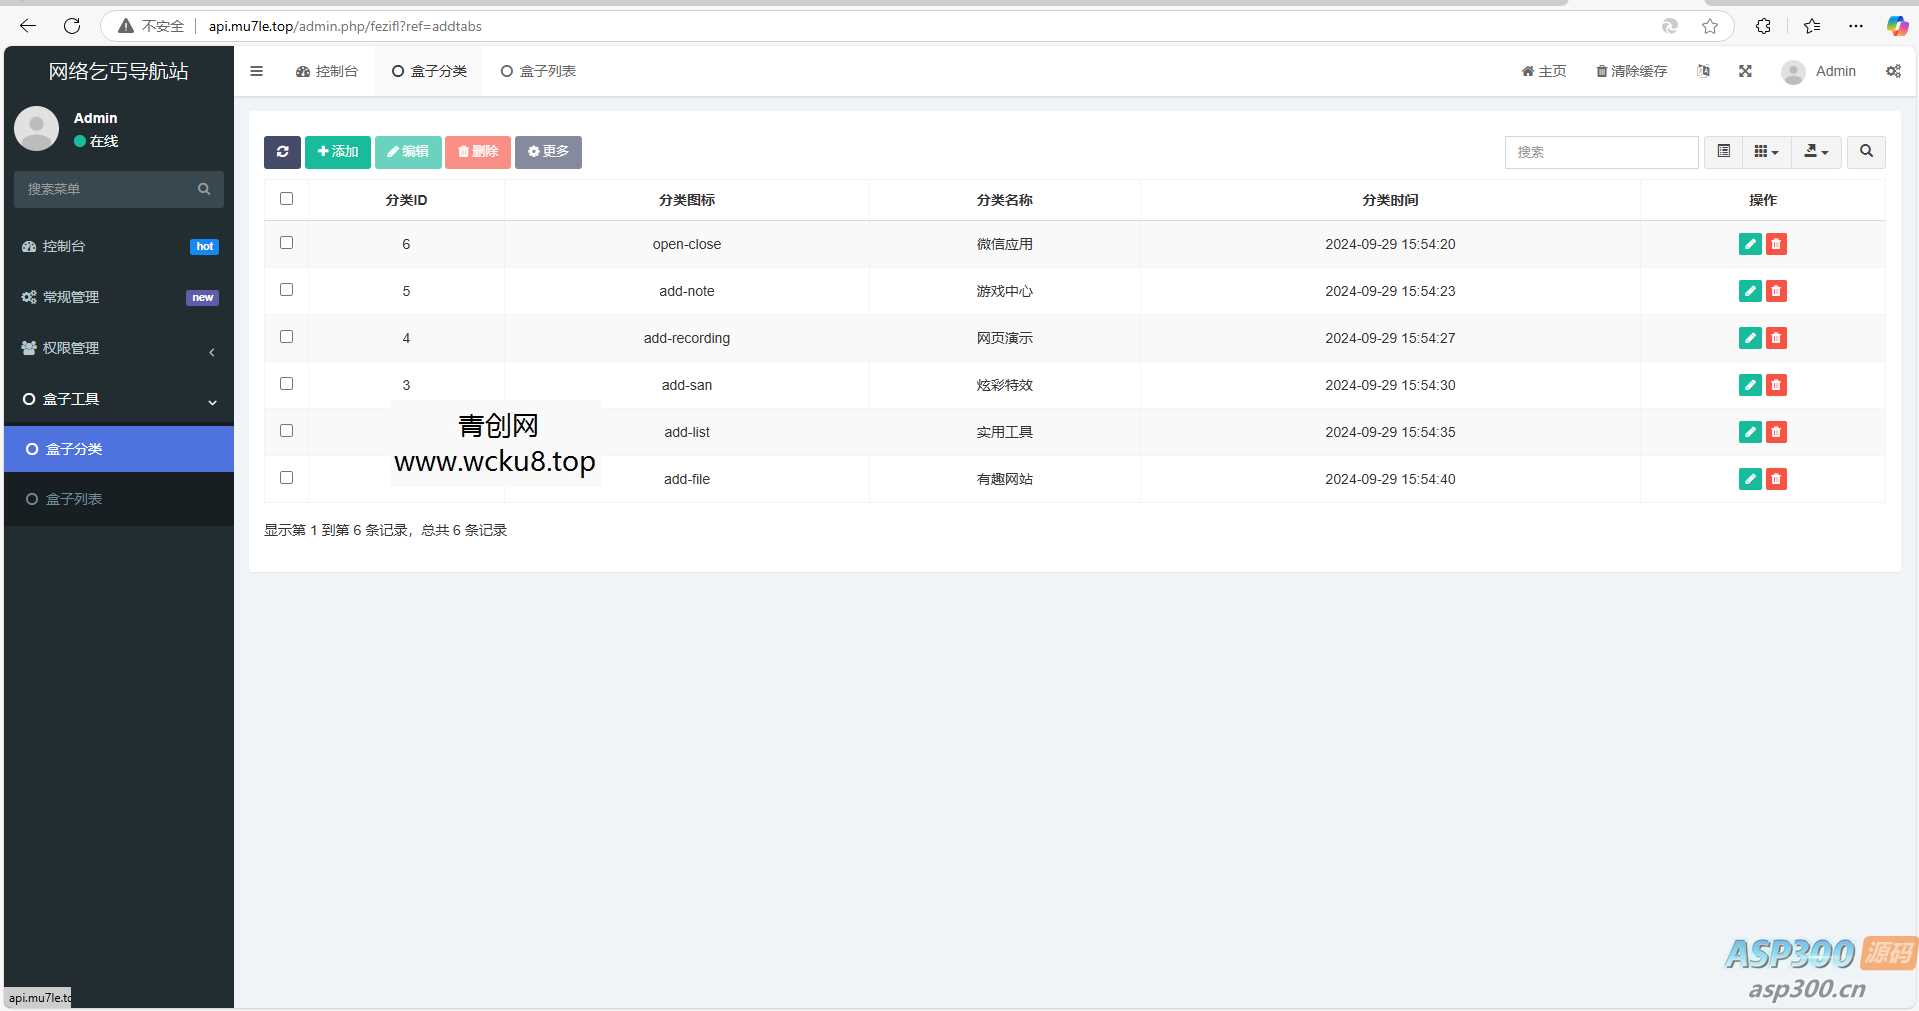Click the refresh icon above the table
Viewport: 1919px width, 1011px height.
[x=282, y=152]
